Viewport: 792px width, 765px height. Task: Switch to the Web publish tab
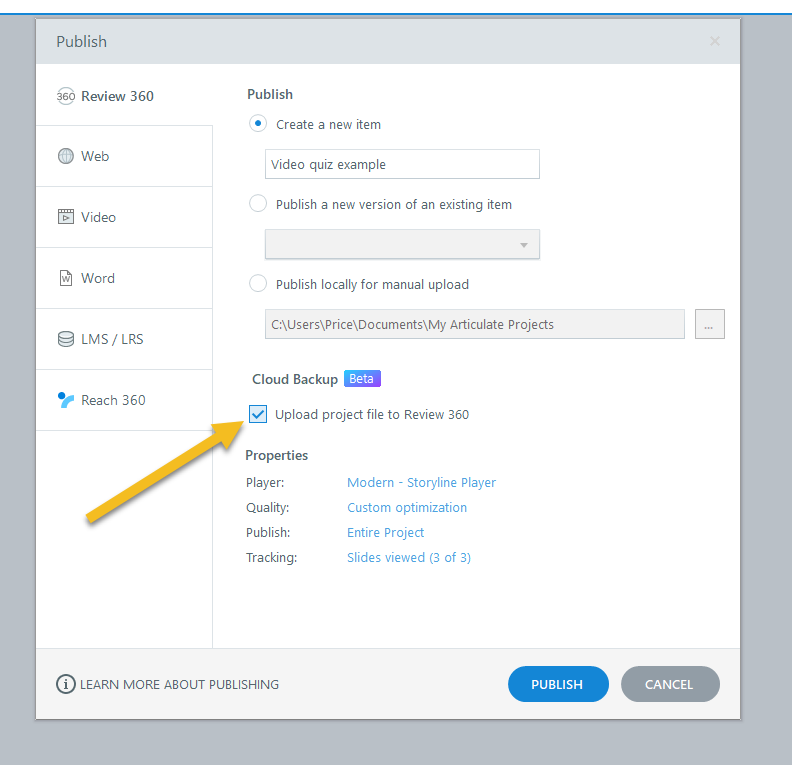pos(124,156)
